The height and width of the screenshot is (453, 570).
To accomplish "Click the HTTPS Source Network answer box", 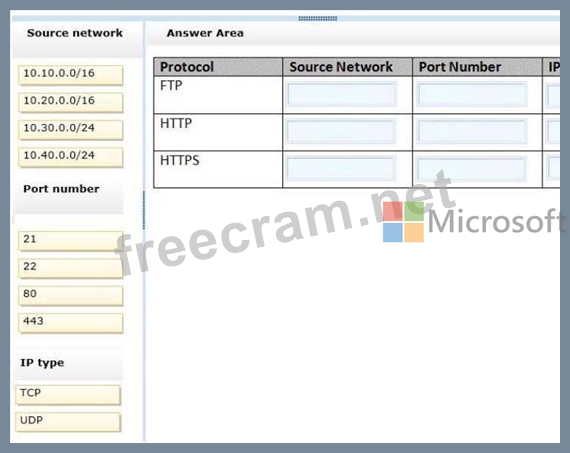I will pos(341,169).
